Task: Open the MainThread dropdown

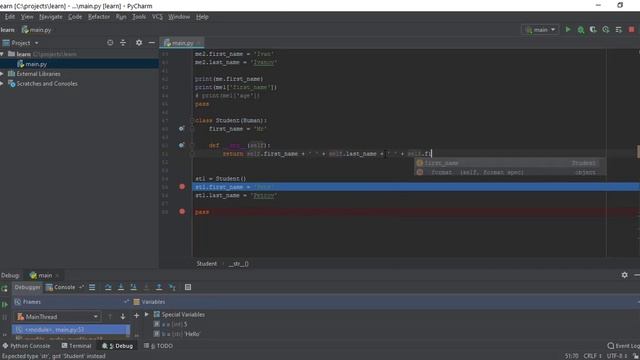Action: [58, 316]
